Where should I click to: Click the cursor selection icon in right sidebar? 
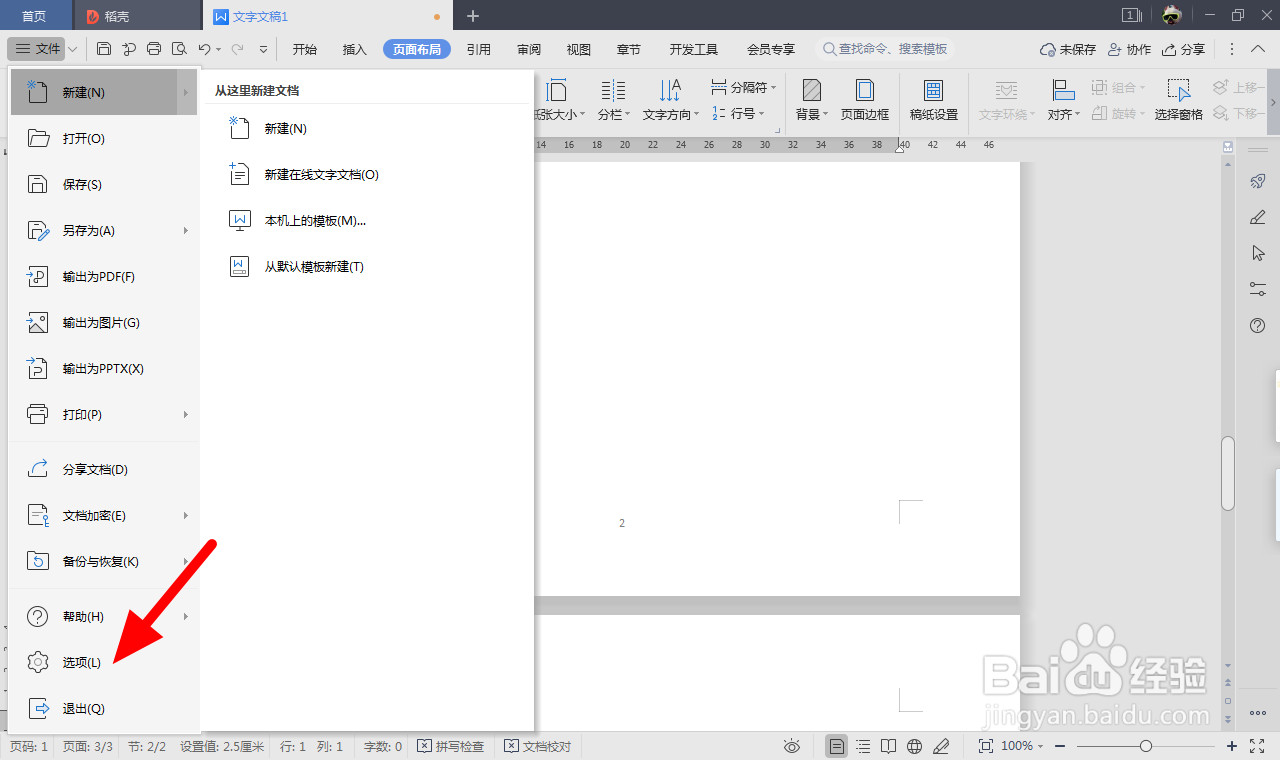coord(1258,253)
